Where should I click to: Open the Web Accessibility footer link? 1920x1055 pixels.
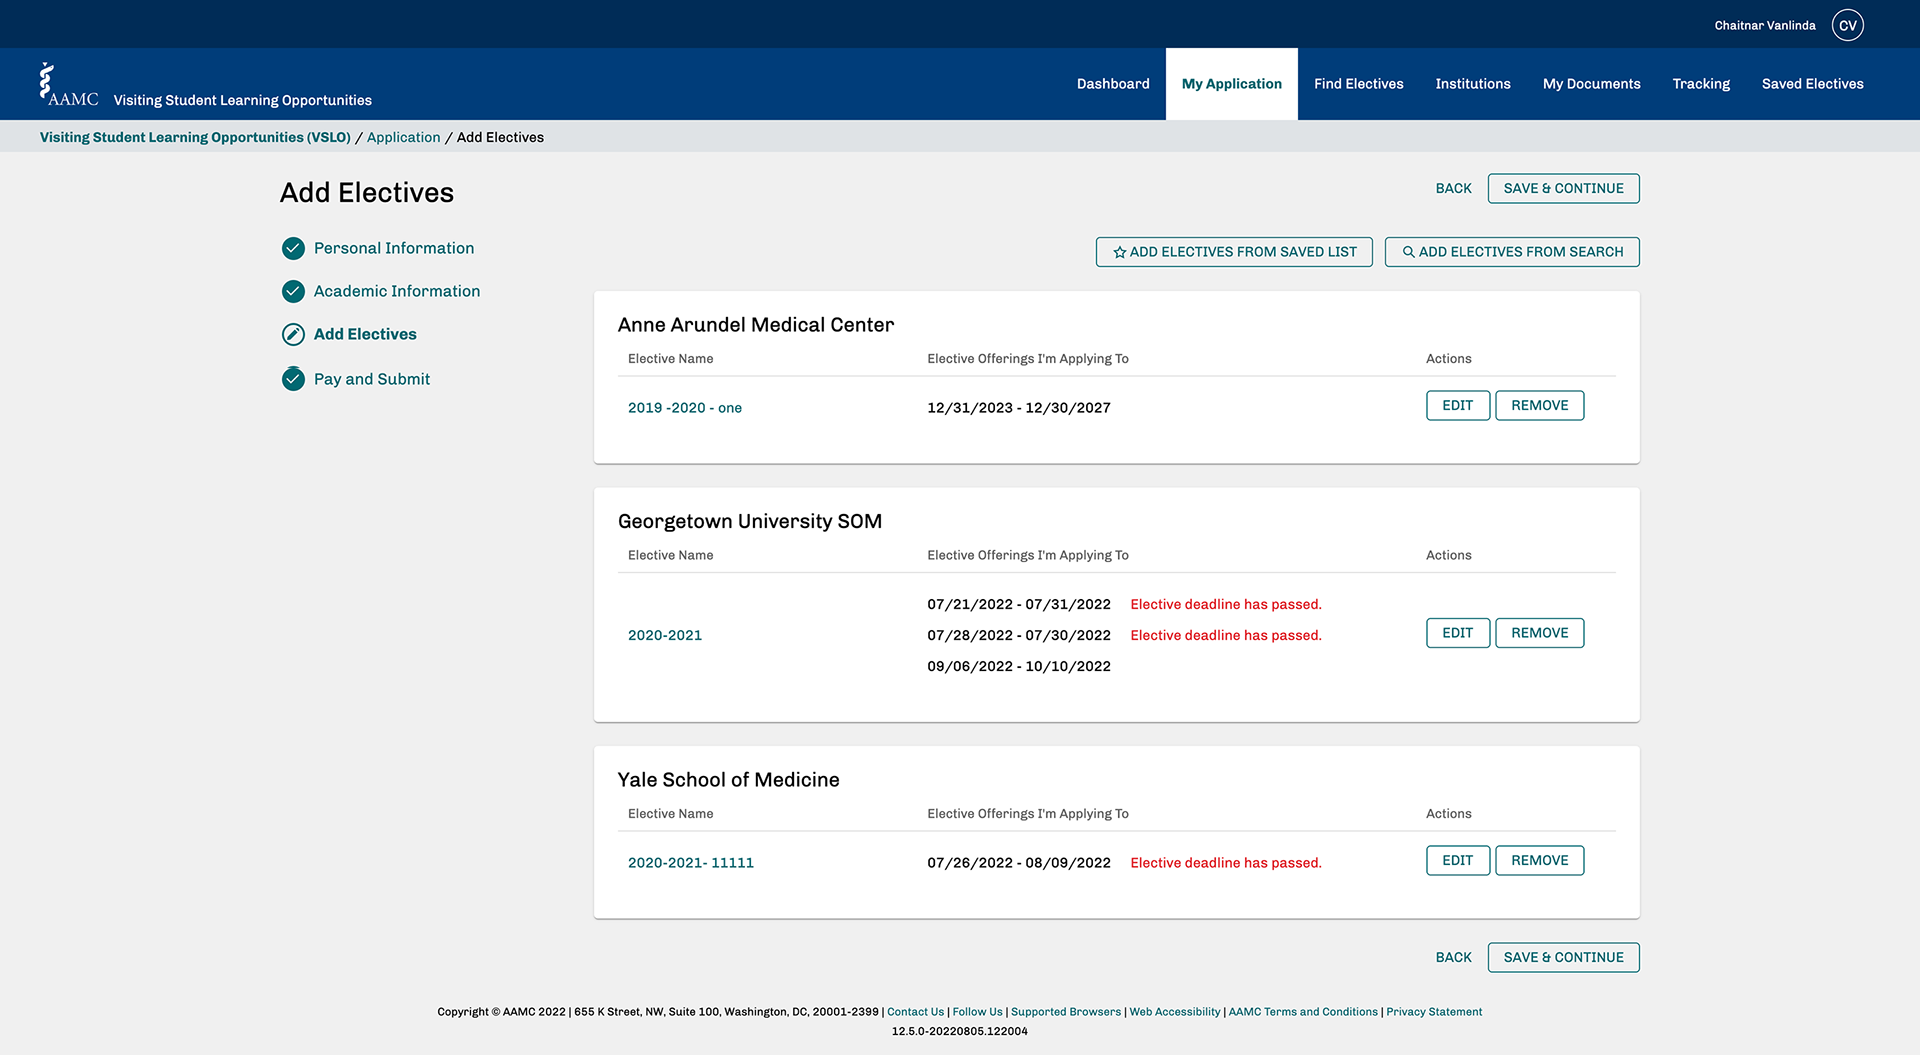(x=1175, y=1012)
